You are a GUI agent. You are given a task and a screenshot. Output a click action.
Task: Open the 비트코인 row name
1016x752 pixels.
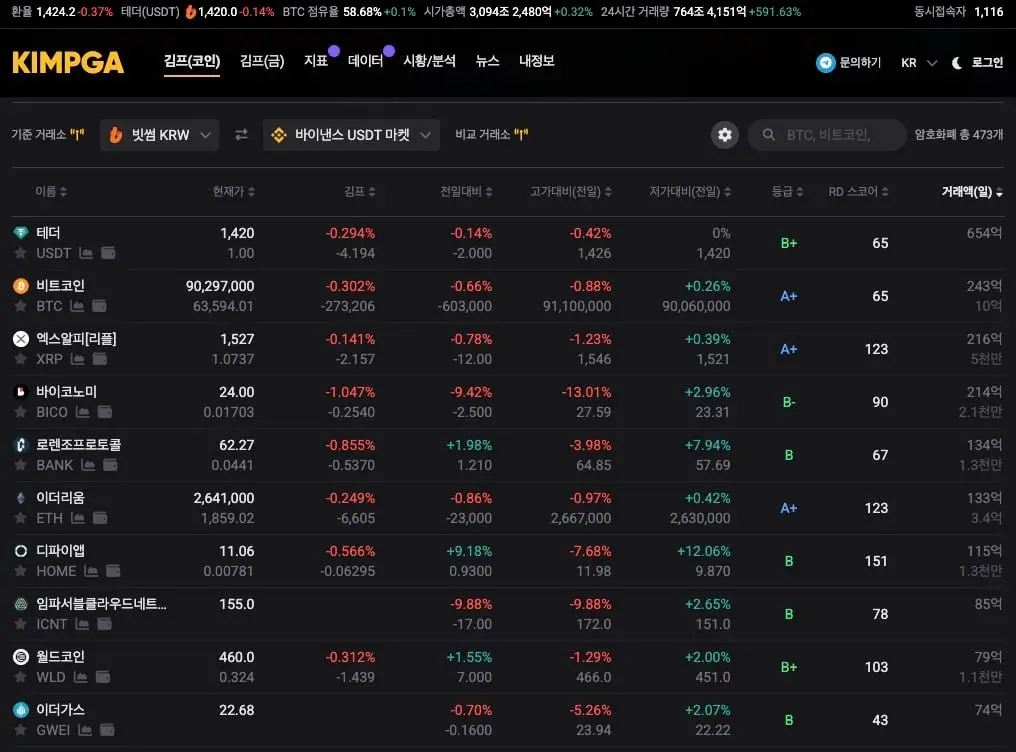click(x=60, y=286)
